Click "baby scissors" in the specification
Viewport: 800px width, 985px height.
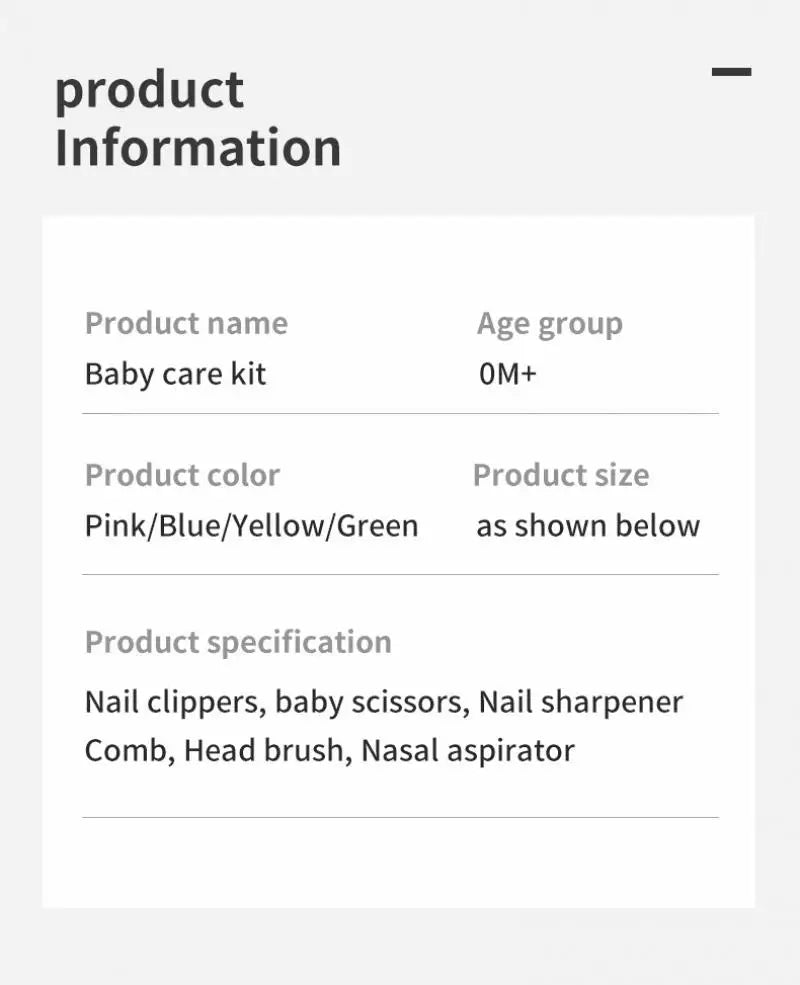(371, 702)
